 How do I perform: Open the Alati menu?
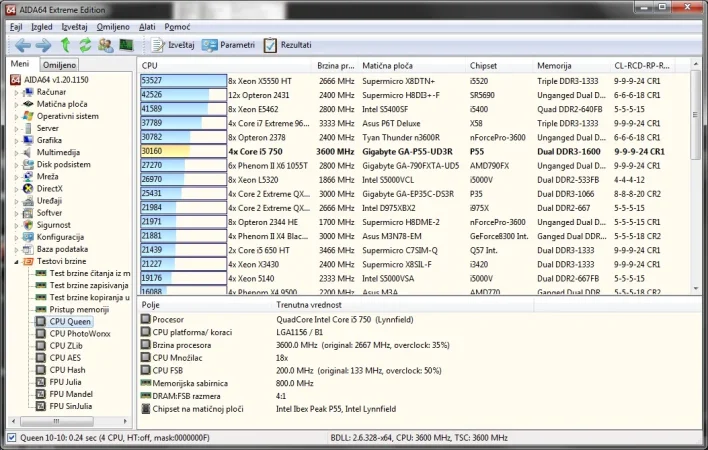click(x=147, y=27)
